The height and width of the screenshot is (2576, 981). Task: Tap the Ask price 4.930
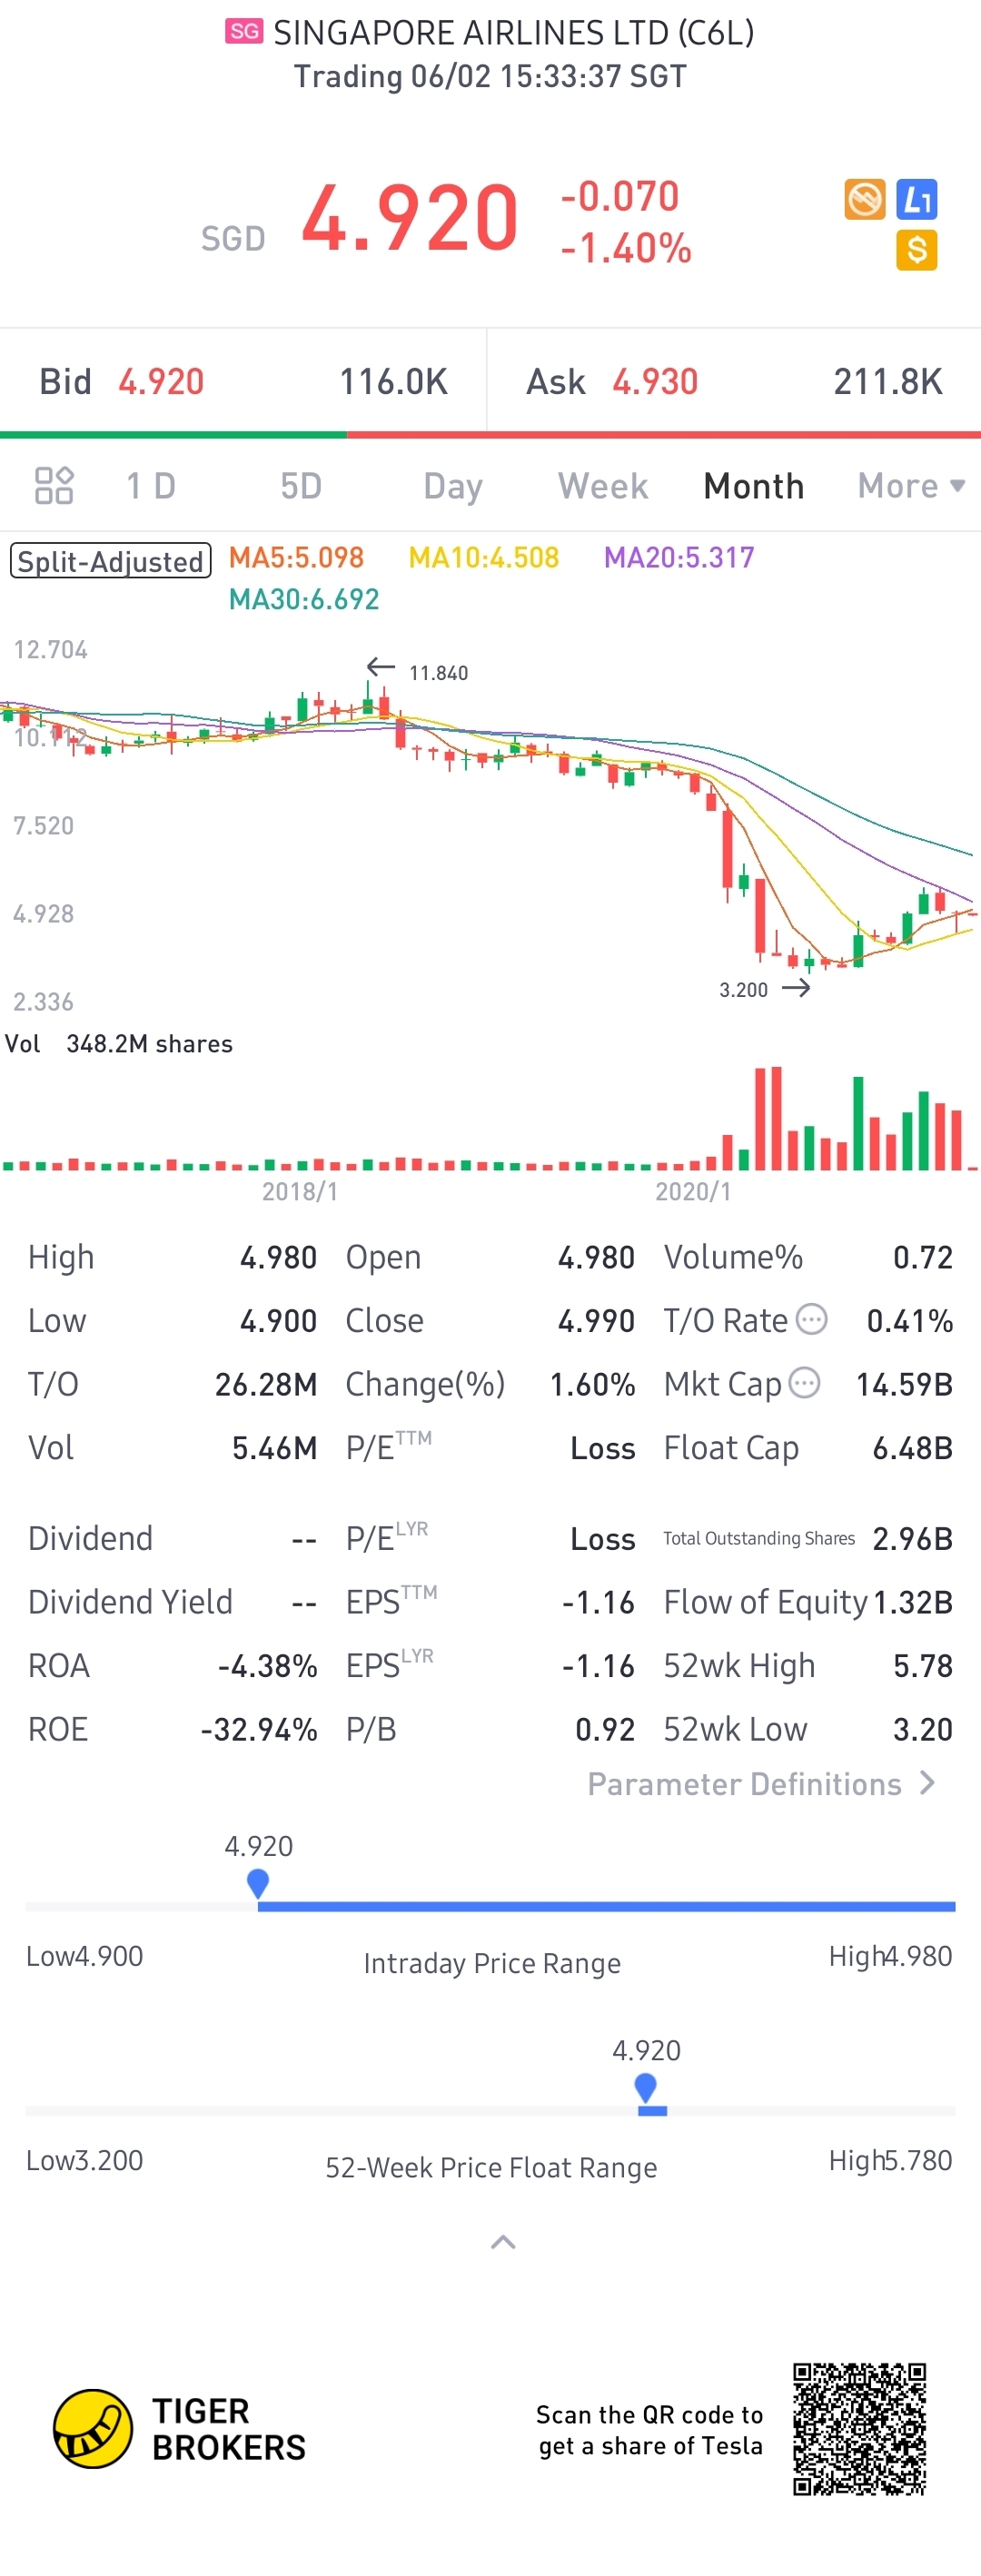655,382
